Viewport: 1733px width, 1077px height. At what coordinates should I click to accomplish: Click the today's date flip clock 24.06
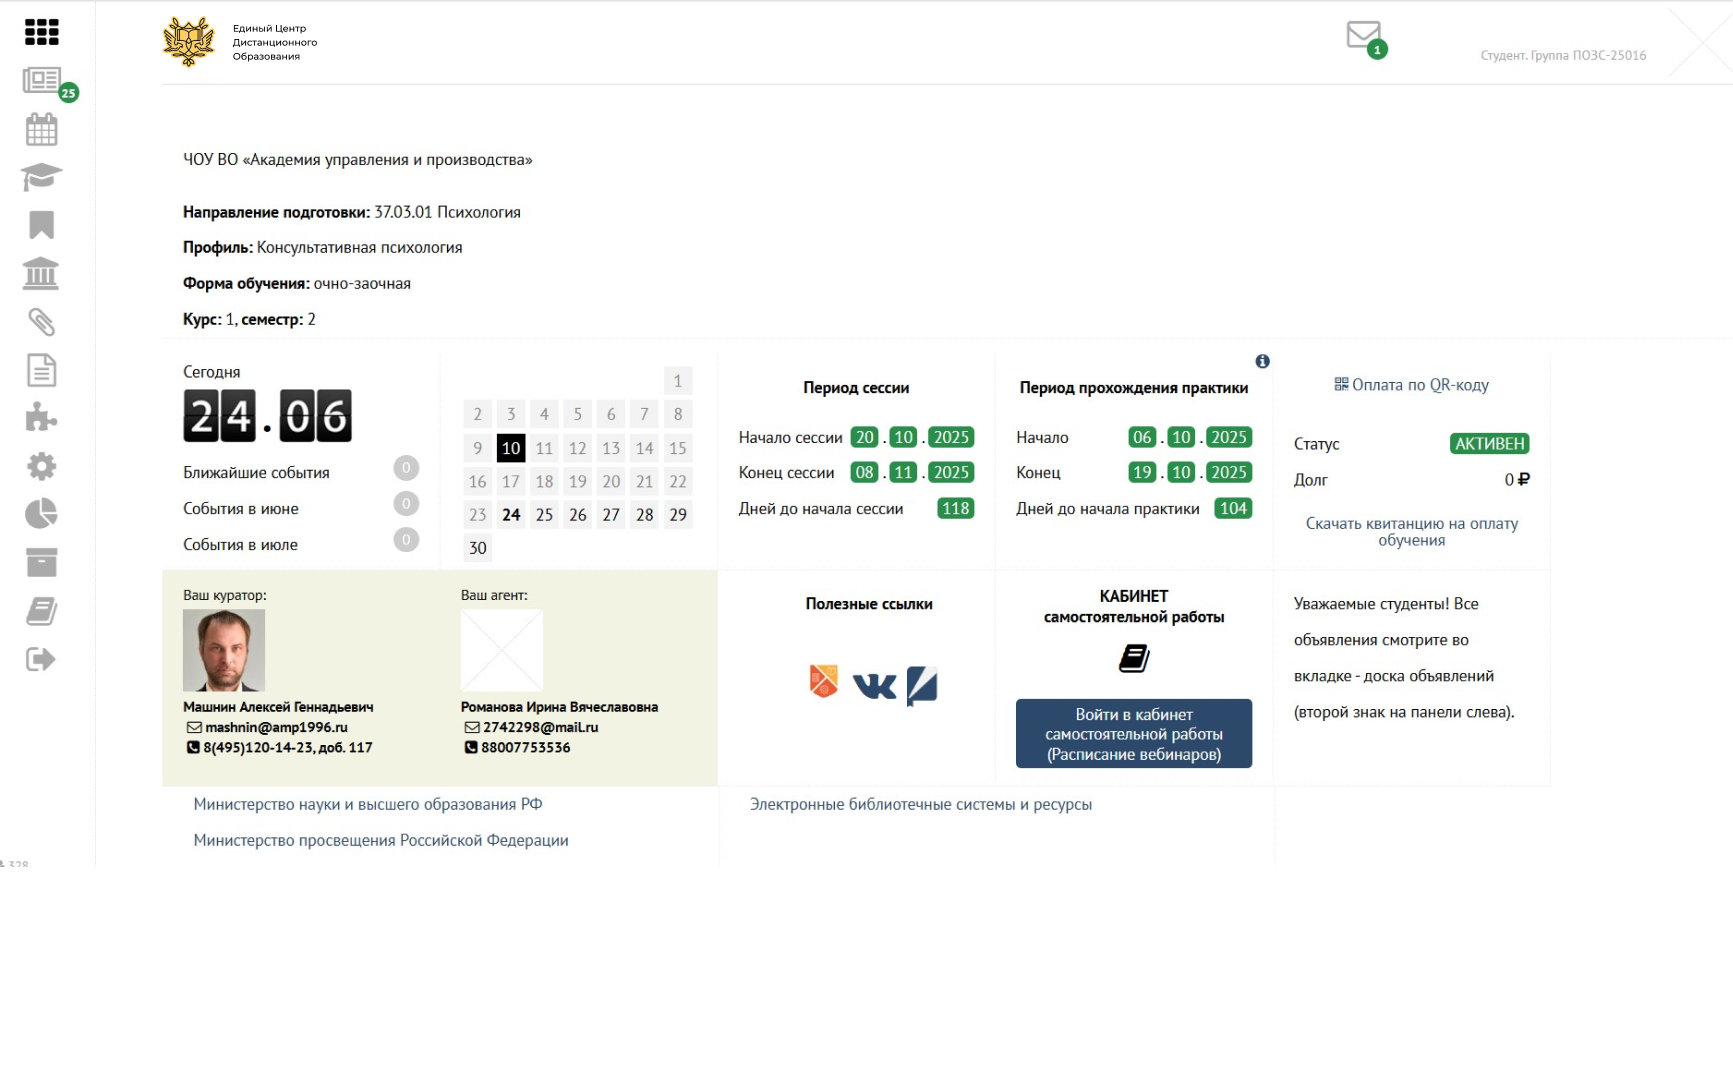[267, 416]
